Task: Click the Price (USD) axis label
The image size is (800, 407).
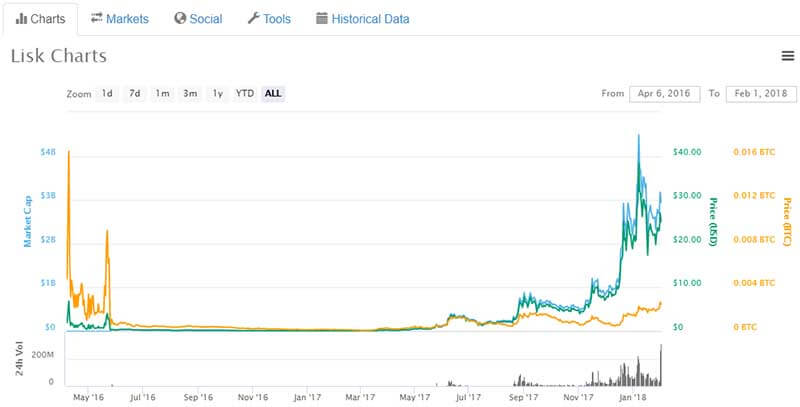Action: [713, 221]
